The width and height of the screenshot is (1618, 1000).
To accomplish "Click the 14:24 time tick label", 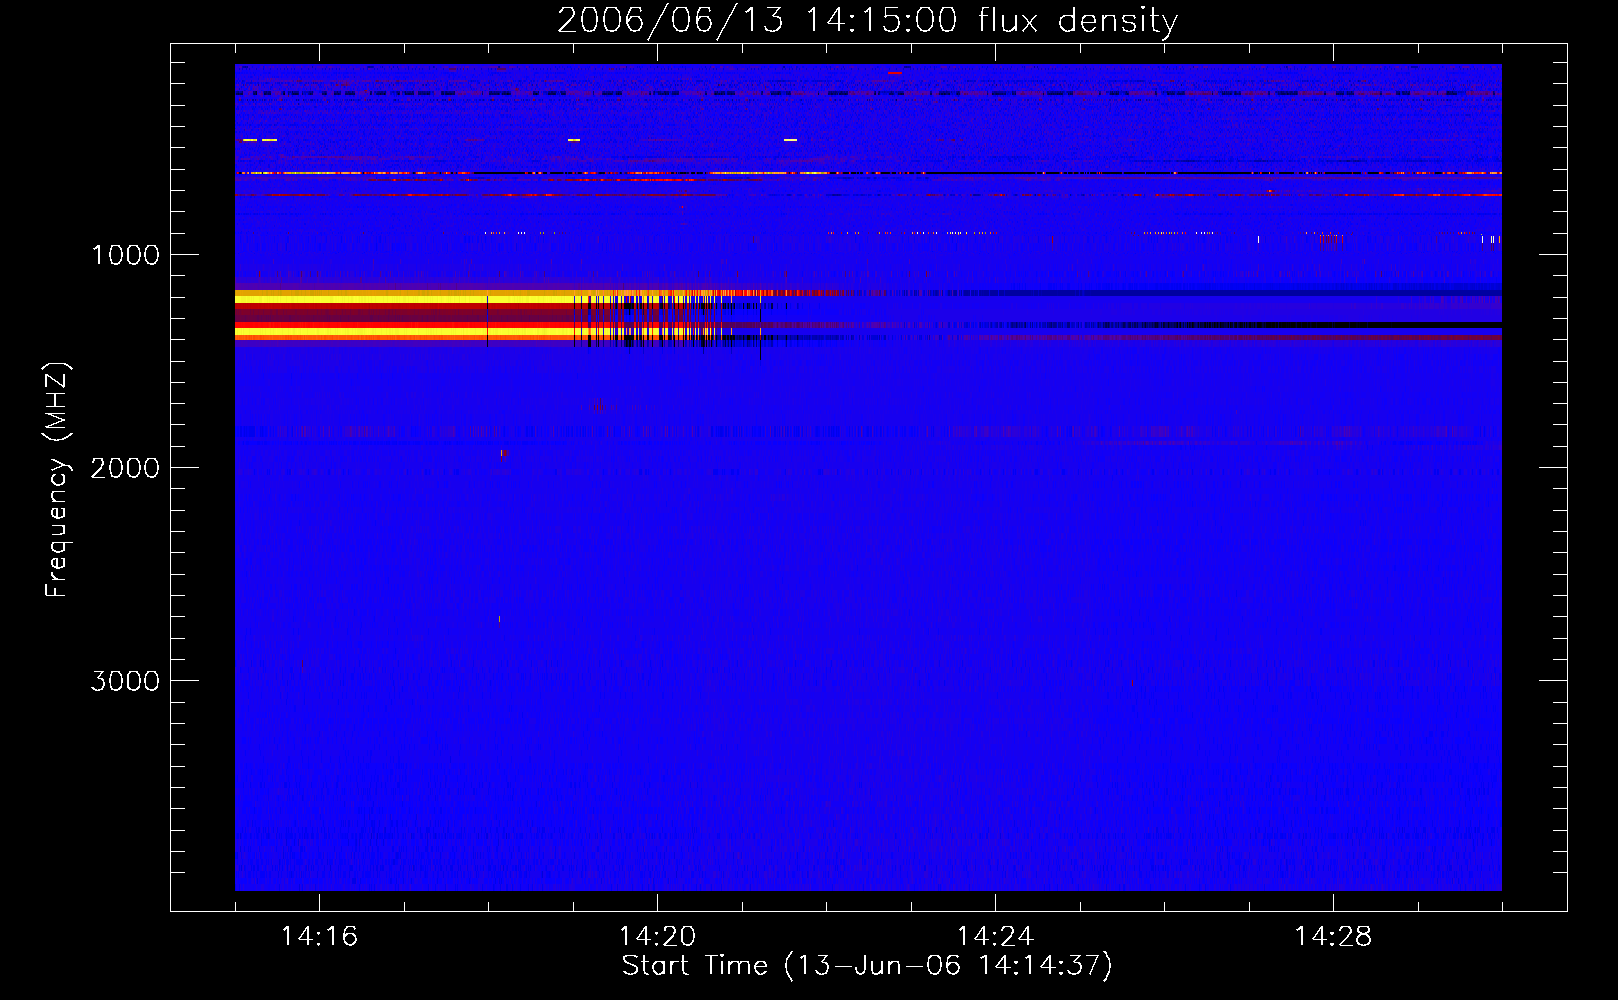I will (995, 936).
